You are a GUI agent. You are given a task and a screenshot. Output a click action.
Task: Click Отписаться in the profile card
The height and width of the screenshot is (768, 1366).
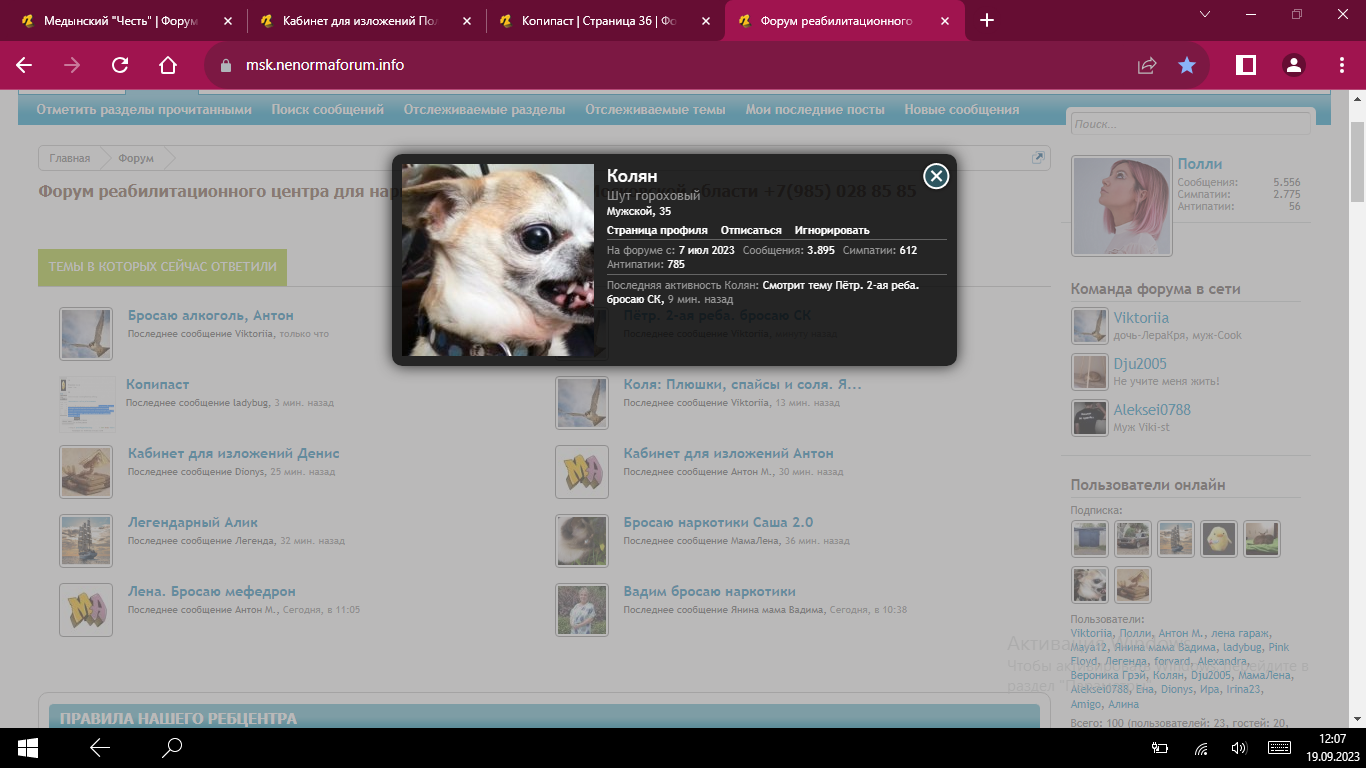click(751, 230)
